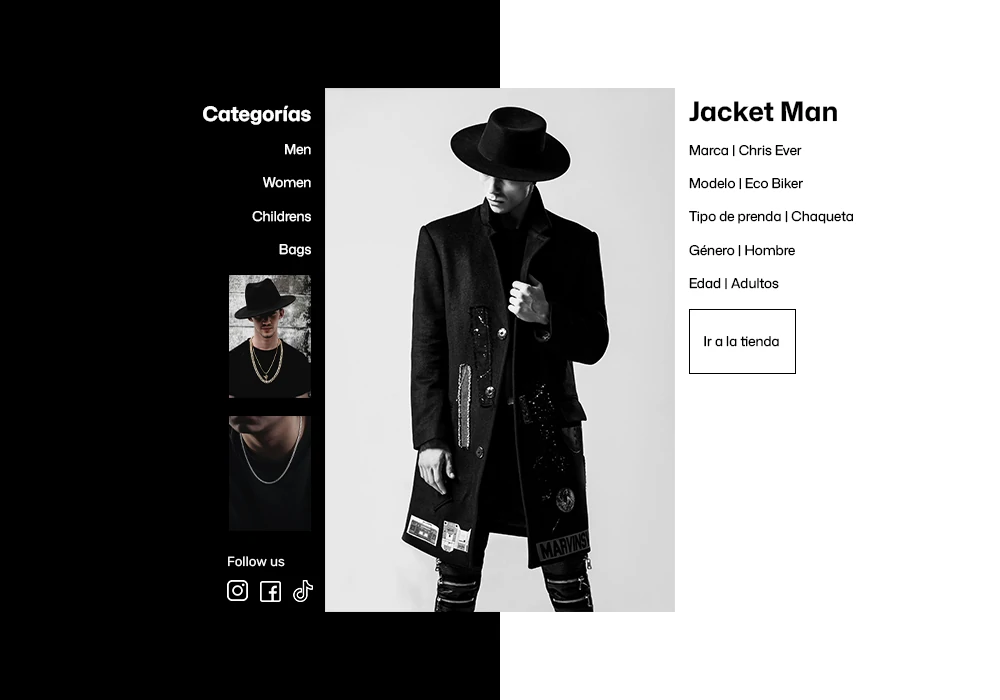Viewport: 1000px width, 700px height.
Task: Click the Follow us label
Action: tap(256, 562)
